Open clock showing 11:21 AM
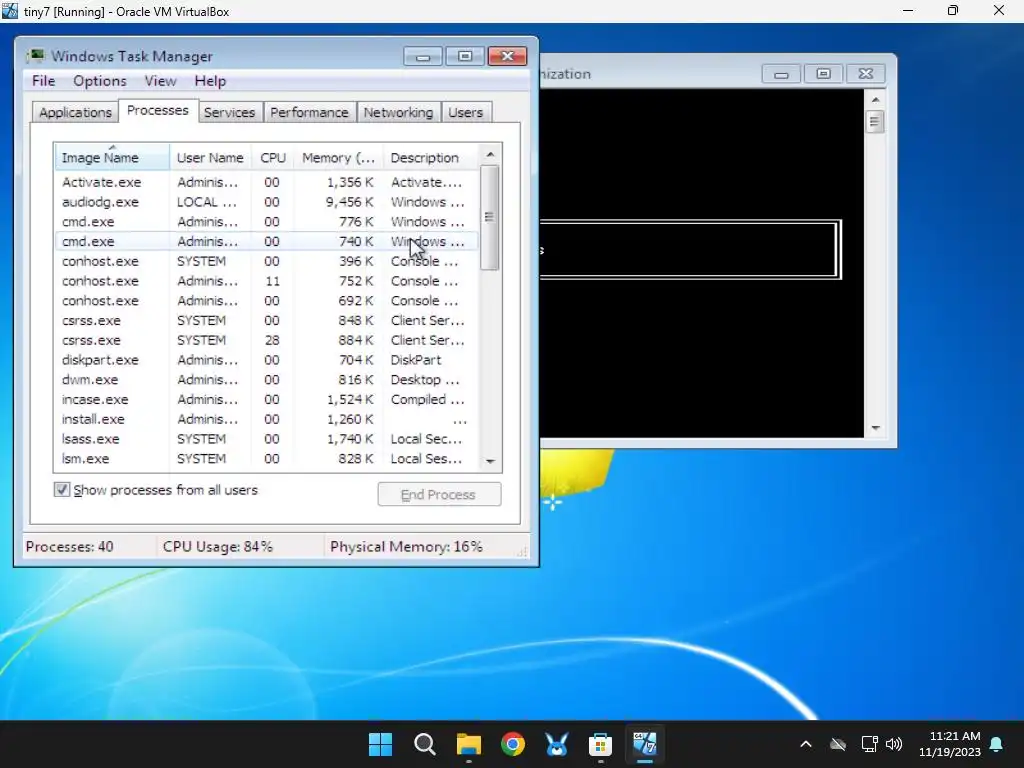Viewport: 1024px width, 768px height. click(x=950, y=744)
